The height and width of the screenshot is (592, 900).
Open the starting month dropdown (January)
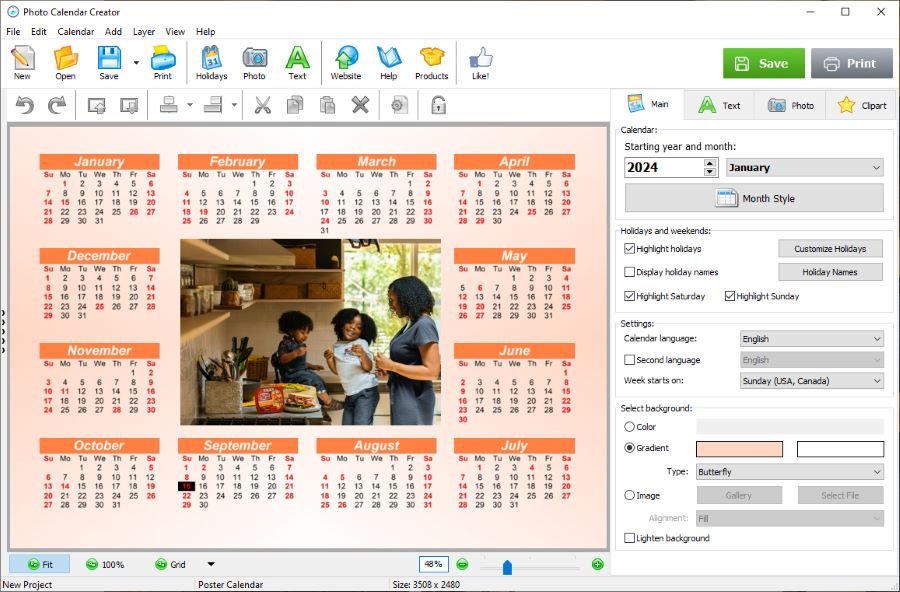[805, 168]
